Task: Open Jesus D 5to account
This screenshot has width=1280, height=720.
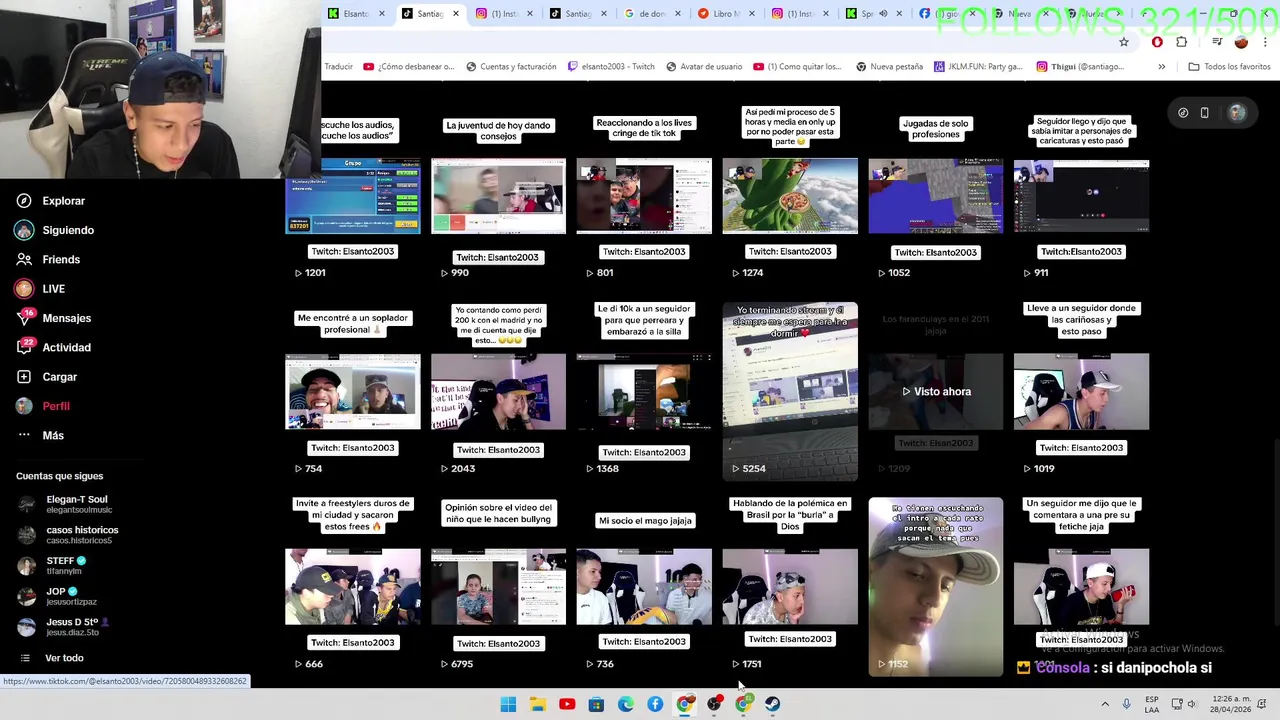Action: 63,627
